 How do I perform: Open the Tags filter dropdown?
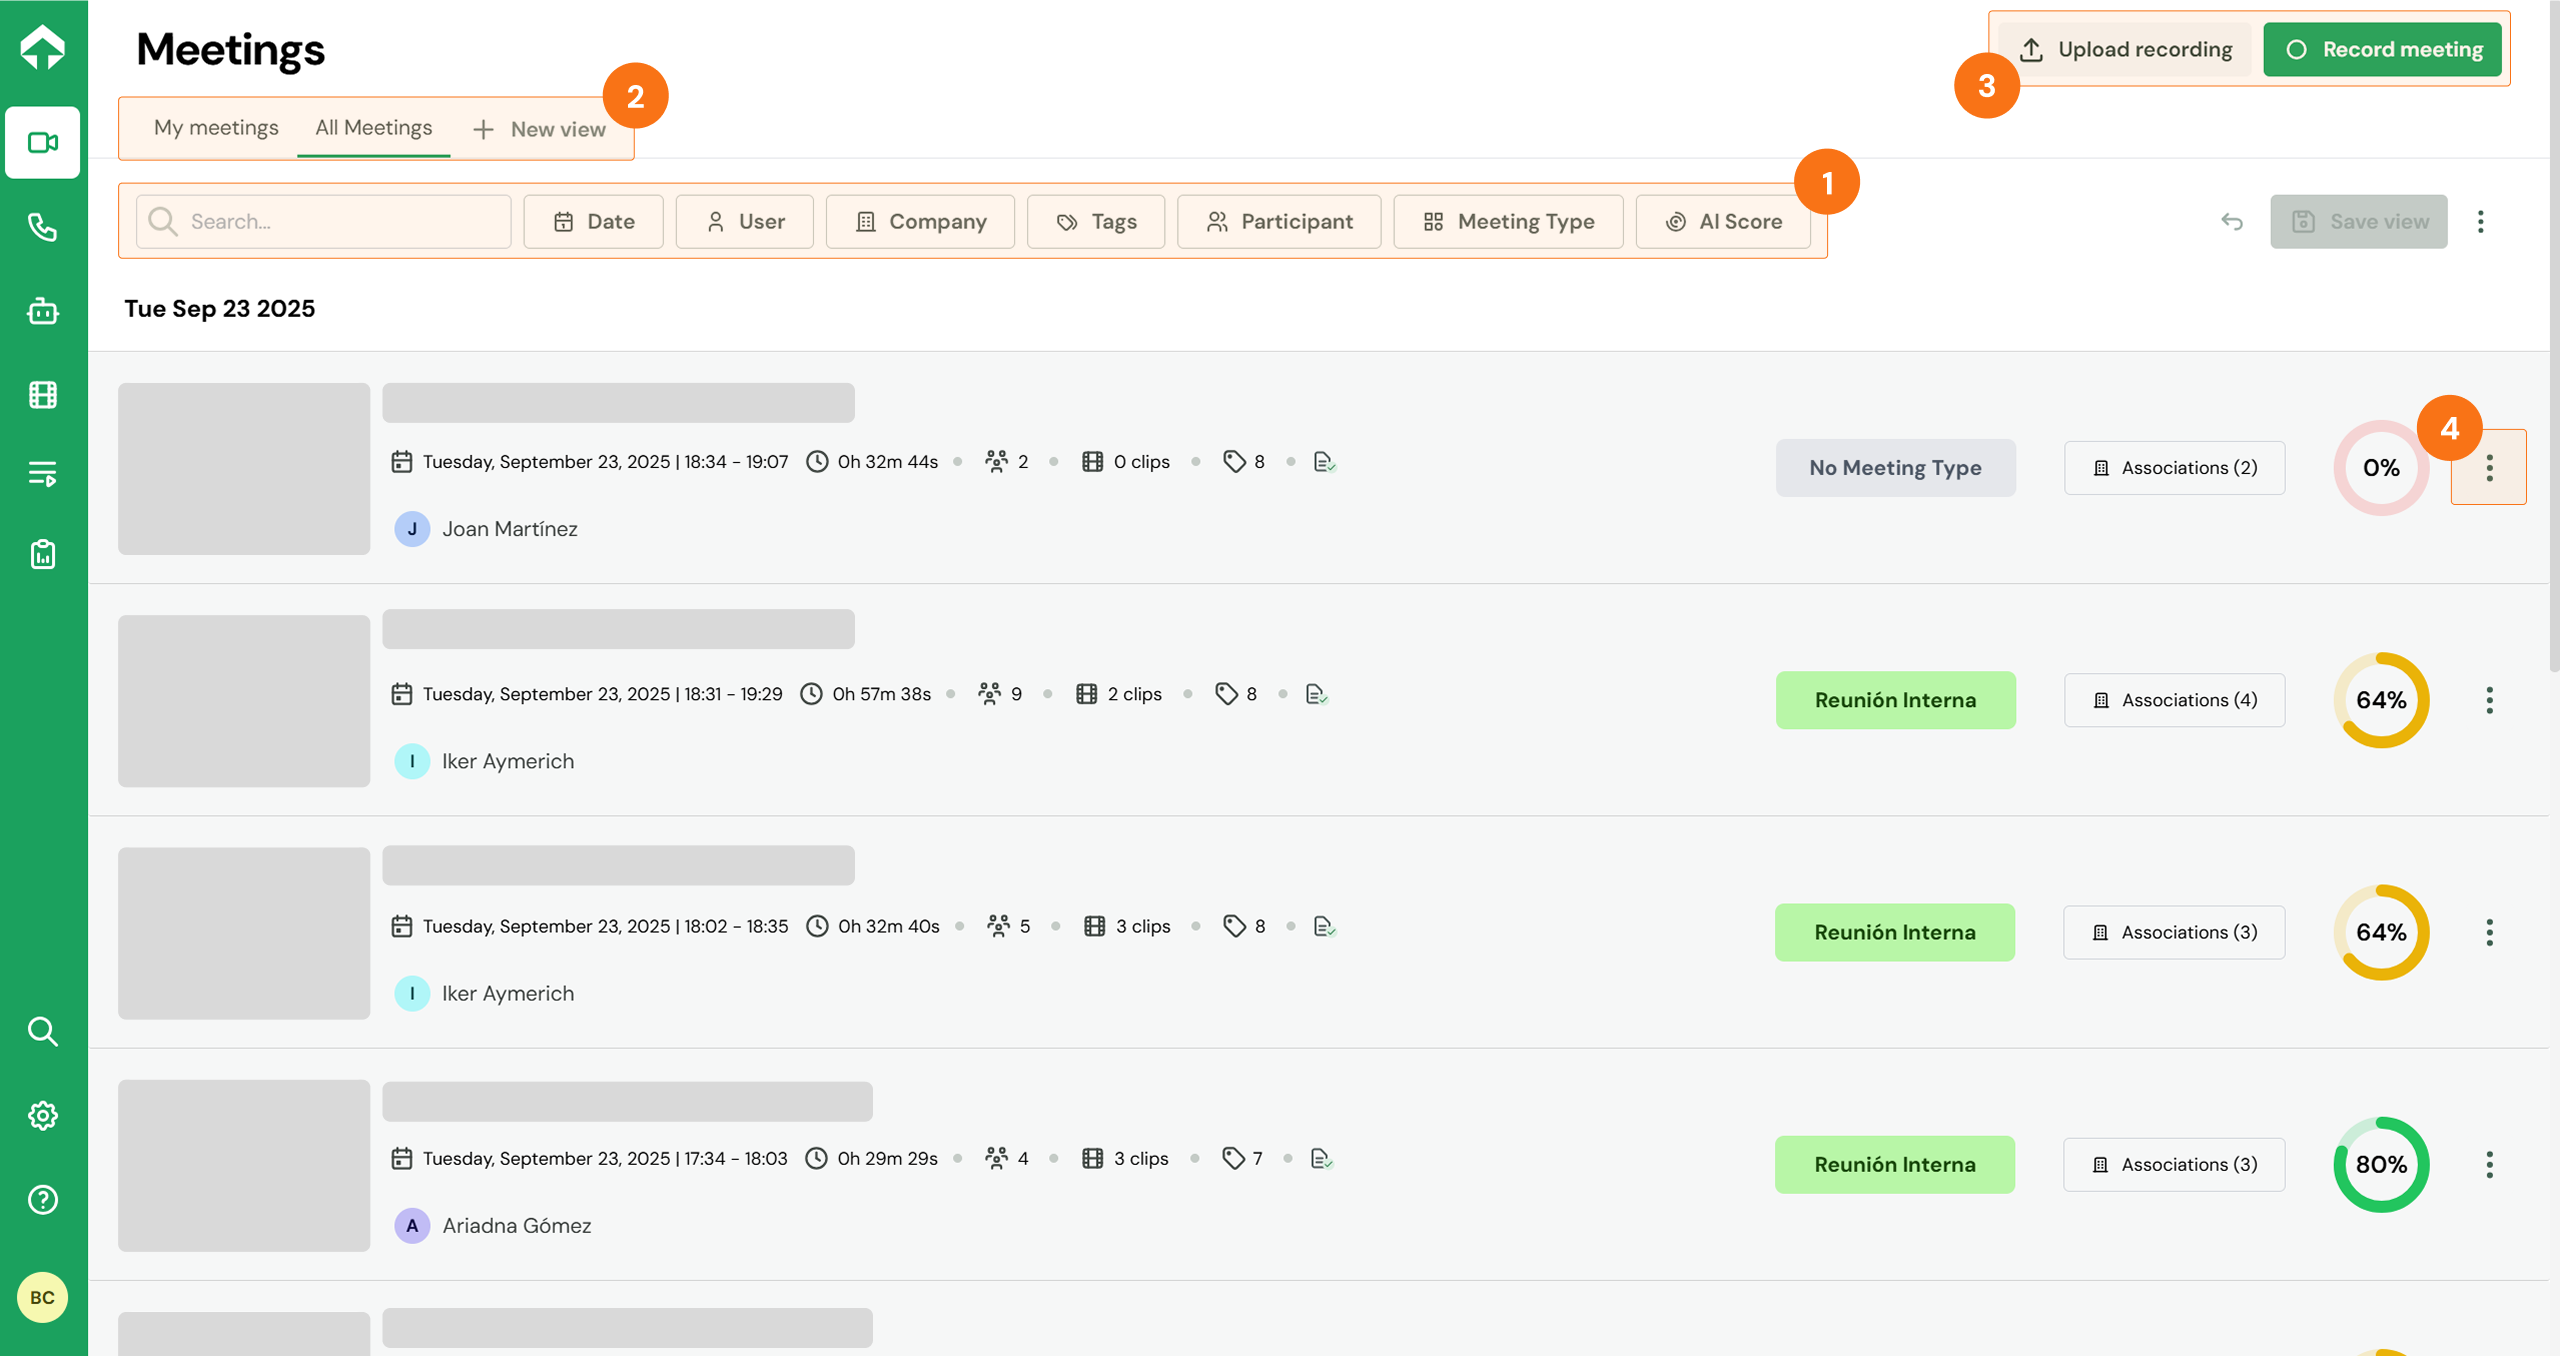1096,221
